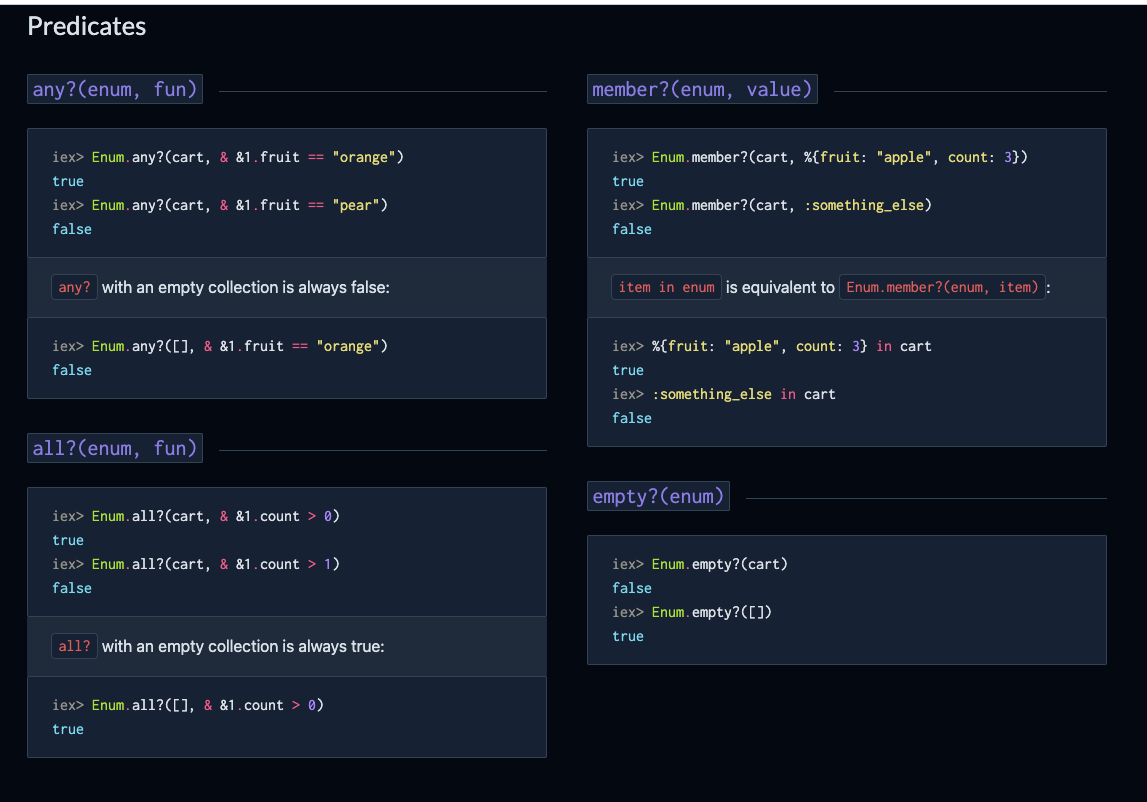1147x802 pixels.
Task: Click 'false' result under ':something_else in cart'
Action: click(x=632, y=419)
